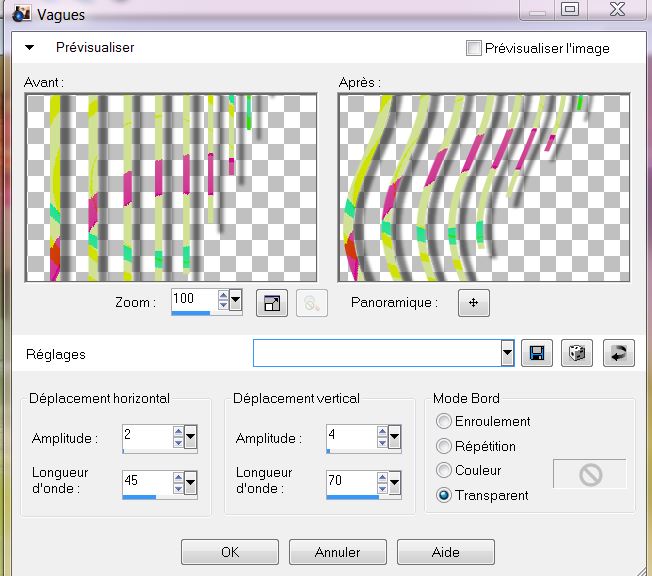This screenshot has width=652, height=576.
Task: Click the fit-to-window zoom icon
Action: 272,303
